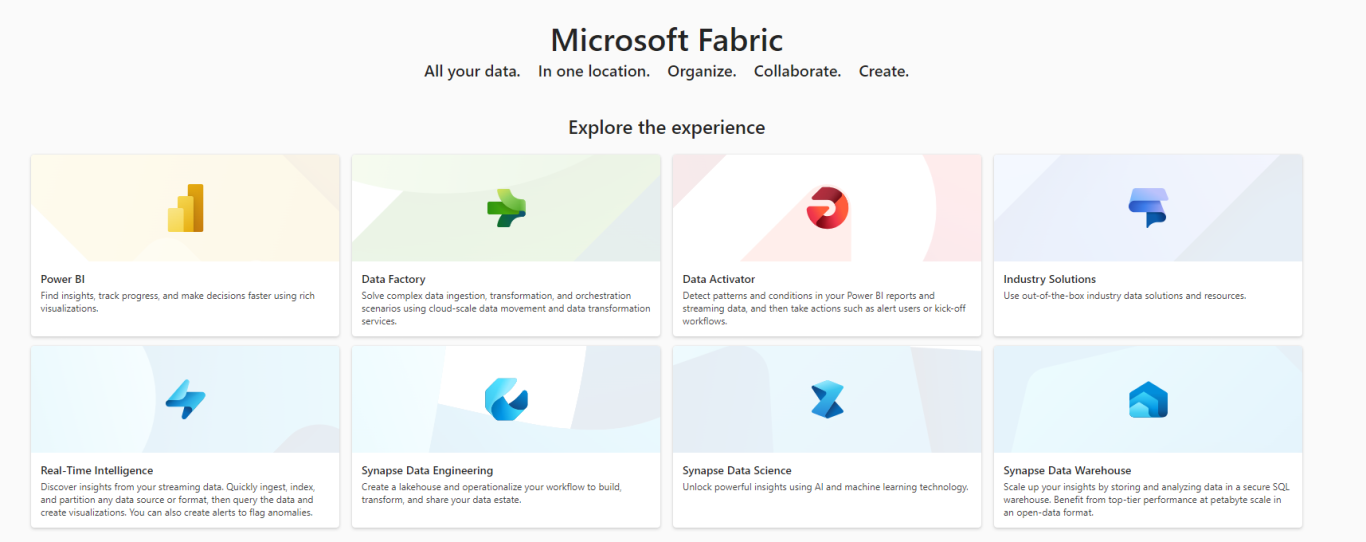
Task: Click the Power BI bar chart icon
Action: click(185, 208)
